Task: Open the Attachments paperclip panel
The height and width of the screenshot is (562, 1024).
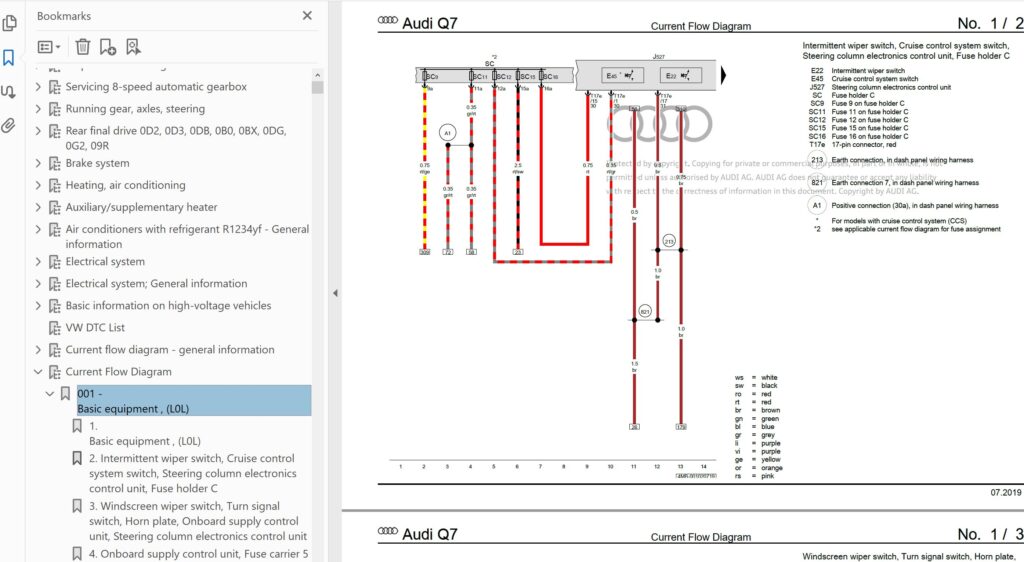Action: click(9, 125)
